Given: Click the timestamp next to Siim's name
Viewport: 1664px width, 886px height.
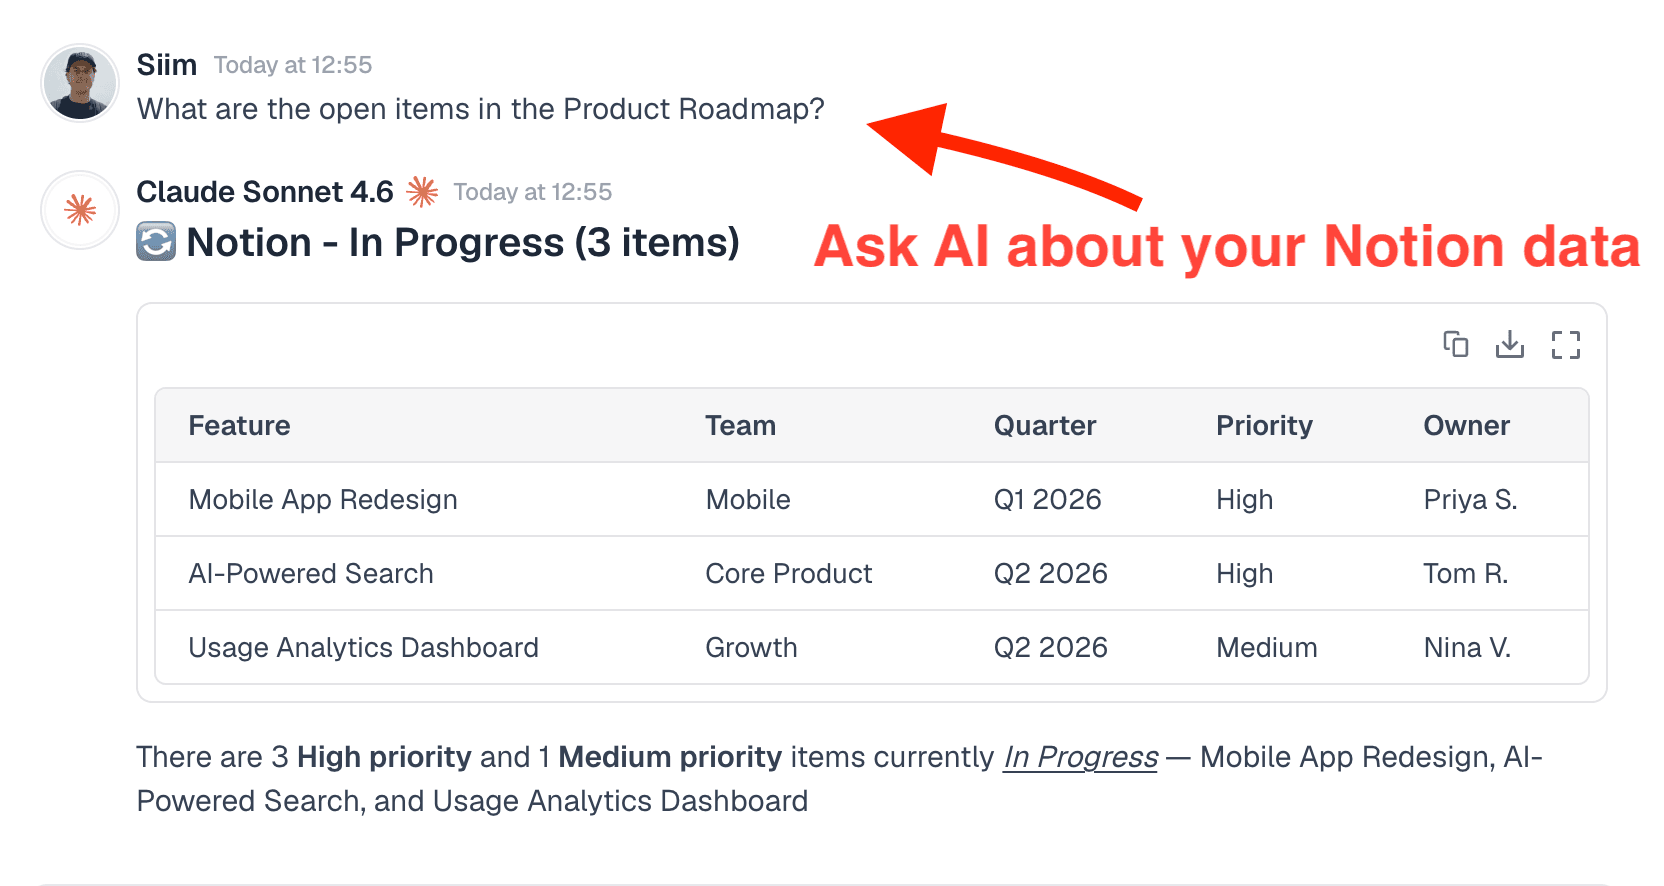Looking at the screenshot, I should pyautogui.click(x=292, y=64).
